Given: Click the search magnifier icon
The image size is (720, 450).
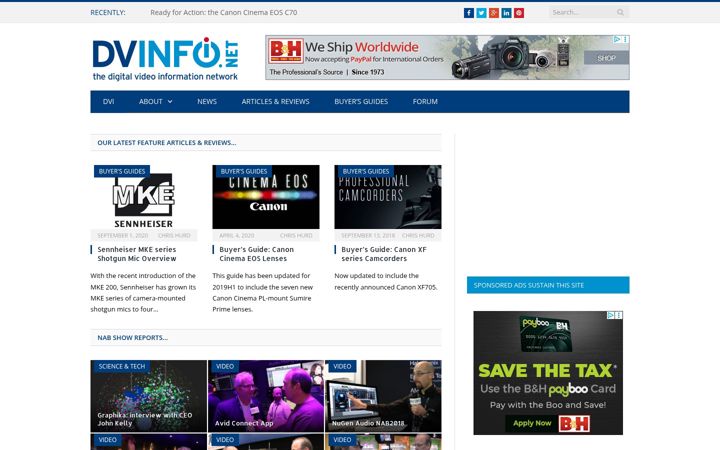Looking at the screenshot, I should [x=620, y=12].
